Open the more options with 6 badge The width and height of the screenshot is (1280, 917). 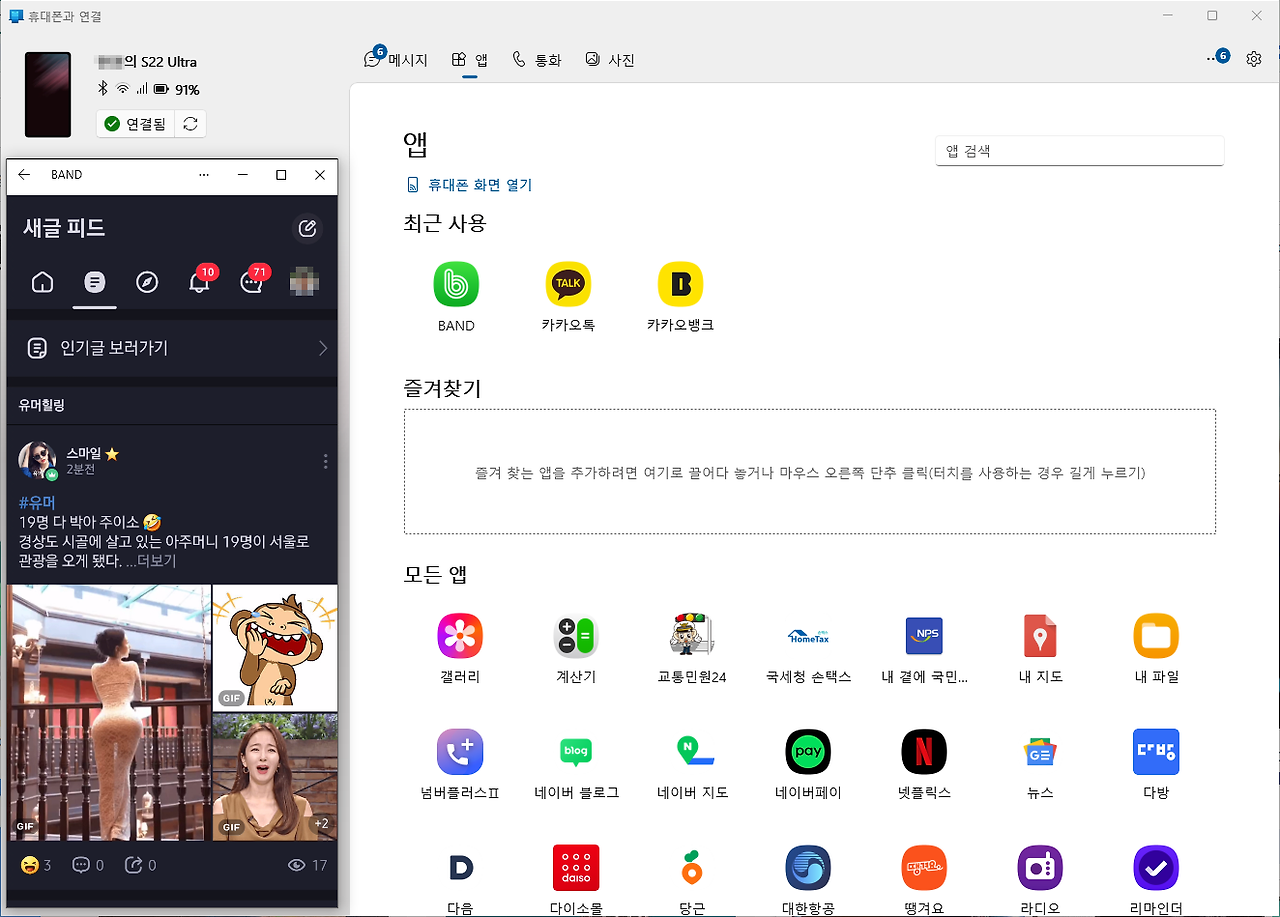(1217, 58)
